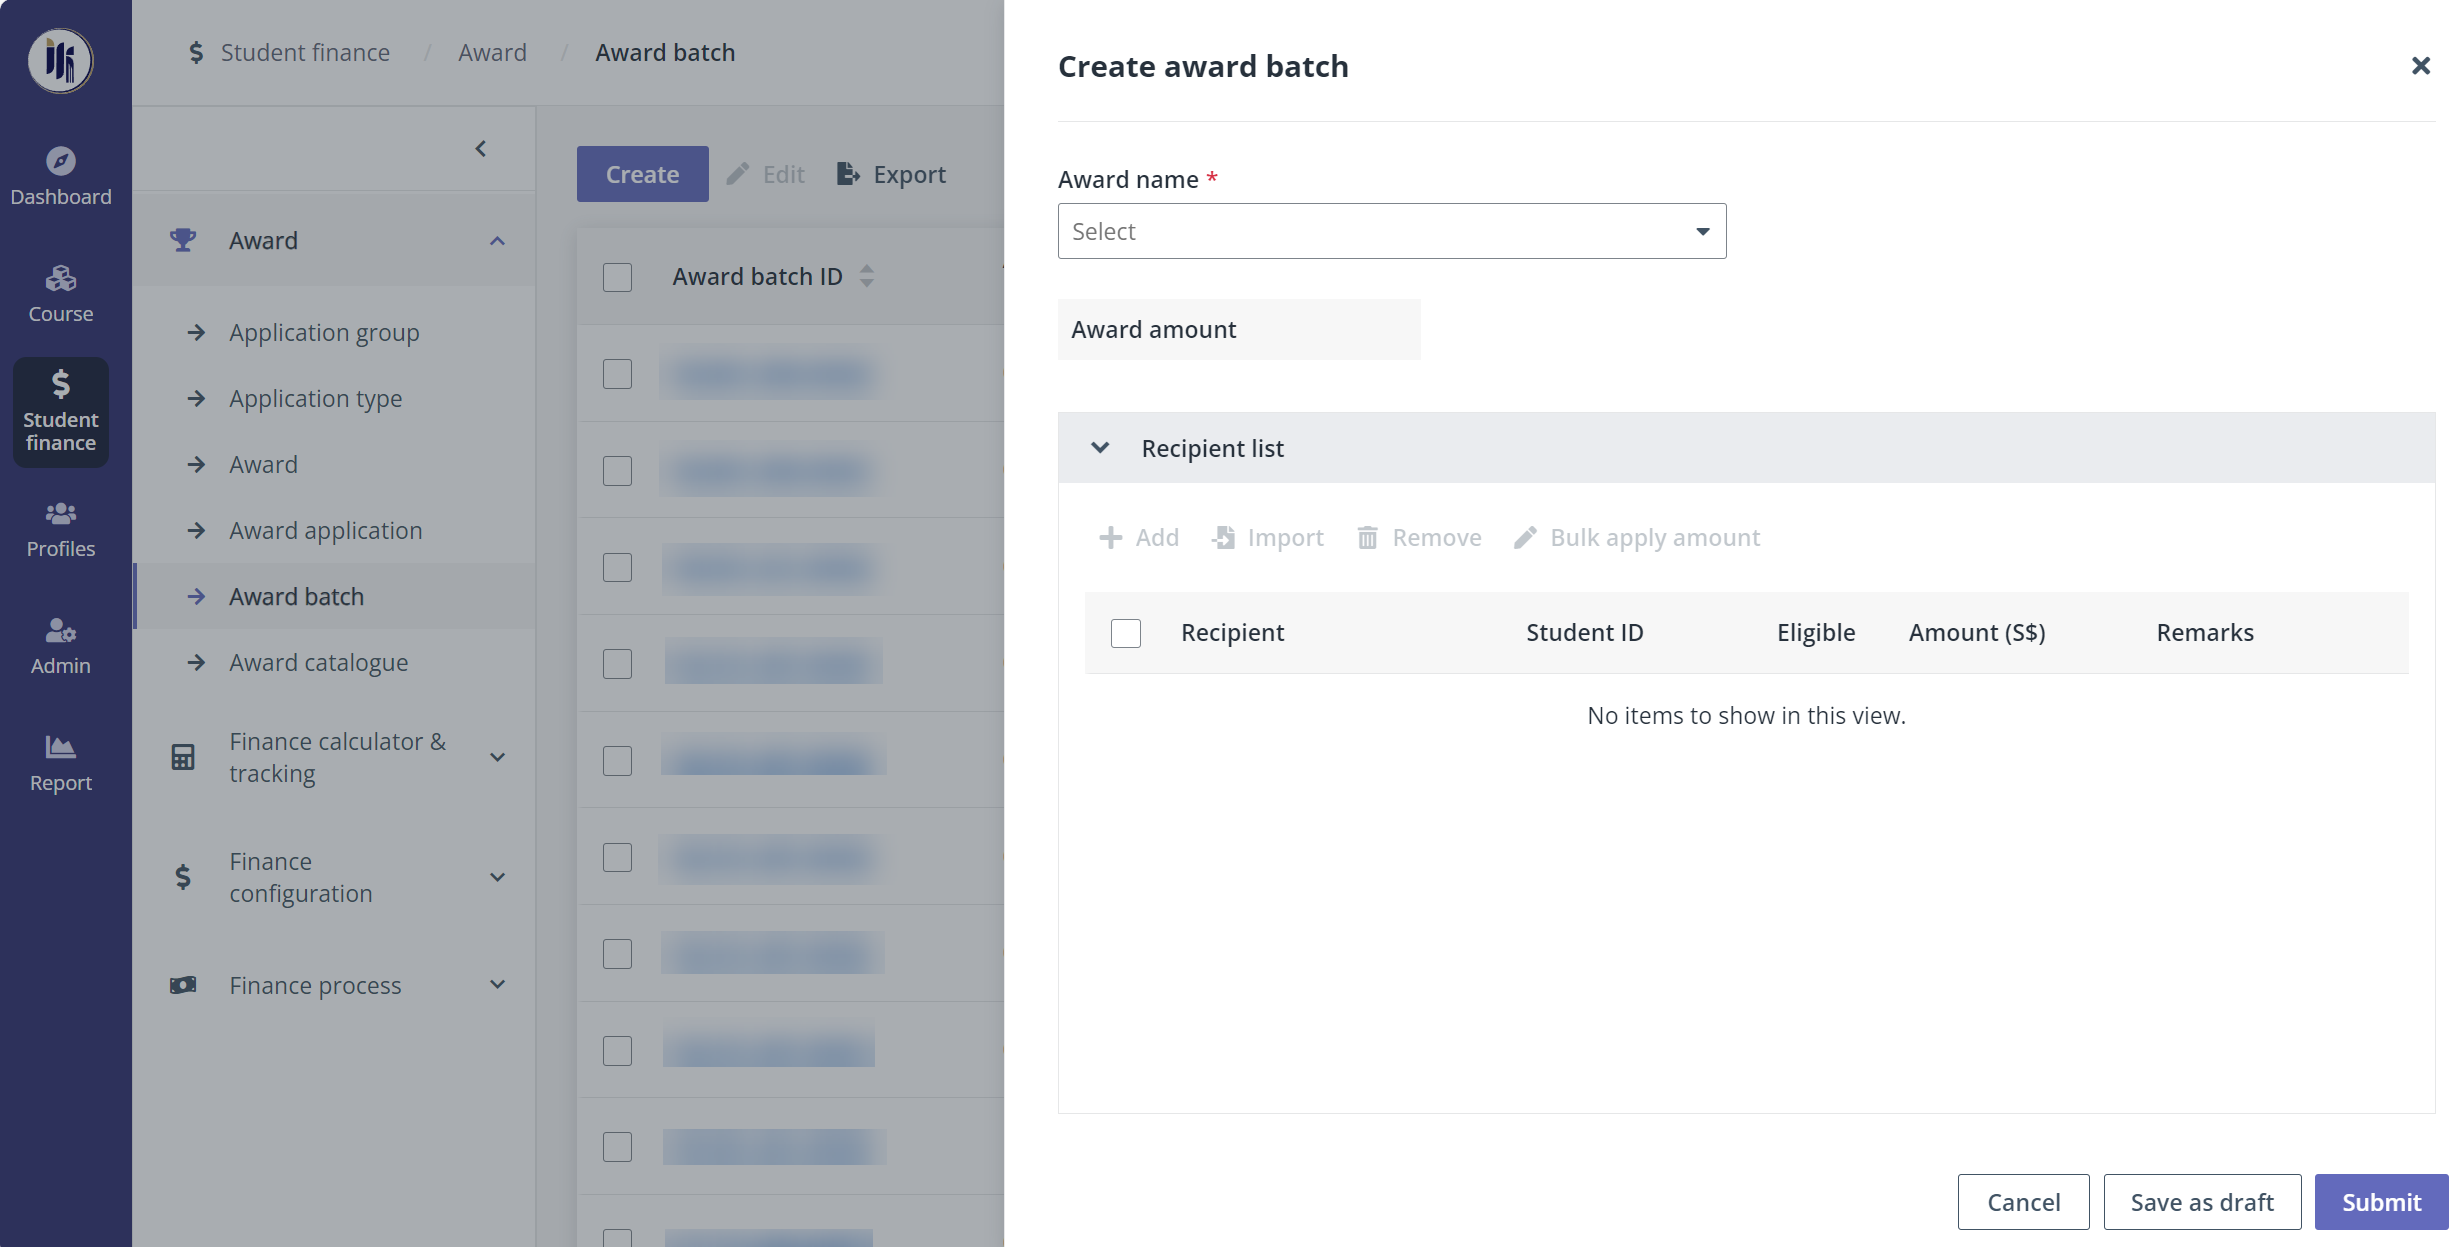Image resolution: width=2459 pixels, height=1247 pixels.
Task: Tick the ninth row checkbox in the award batch table
Action: [x=617, y=1147]
